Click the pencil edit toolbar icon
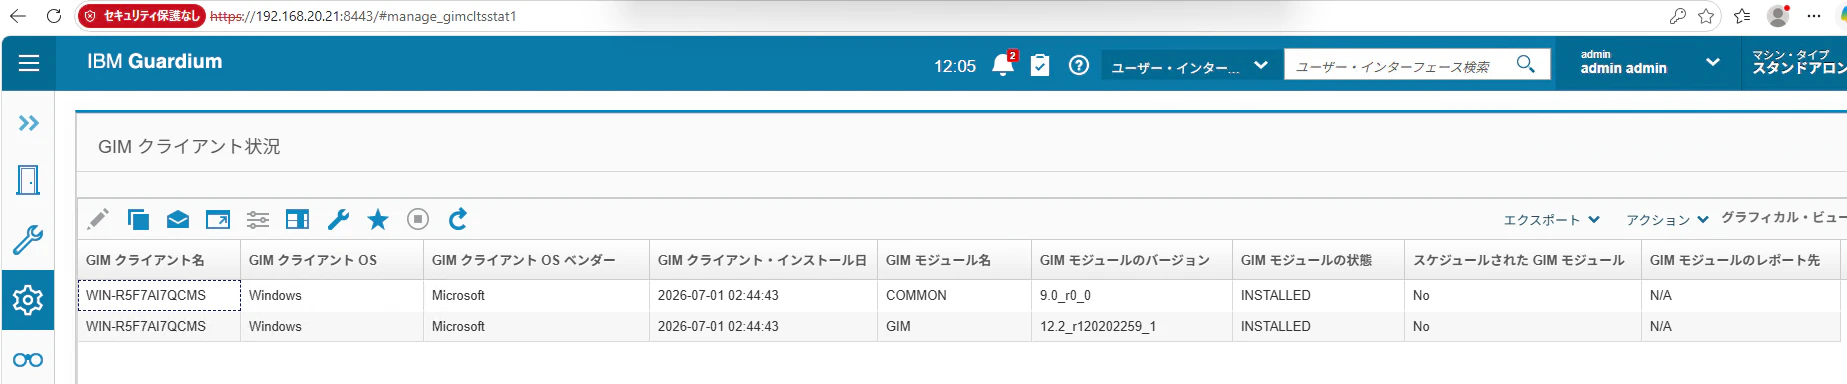The image size is (1847, 384). (x=98, y=219)
